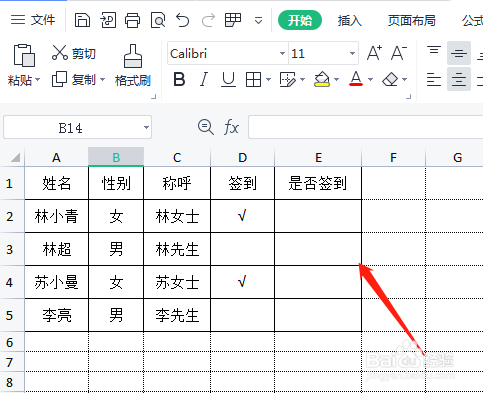Click into the formula bar field
The image size is (483, 393).
pyautogui.click(x=366, y=127)
